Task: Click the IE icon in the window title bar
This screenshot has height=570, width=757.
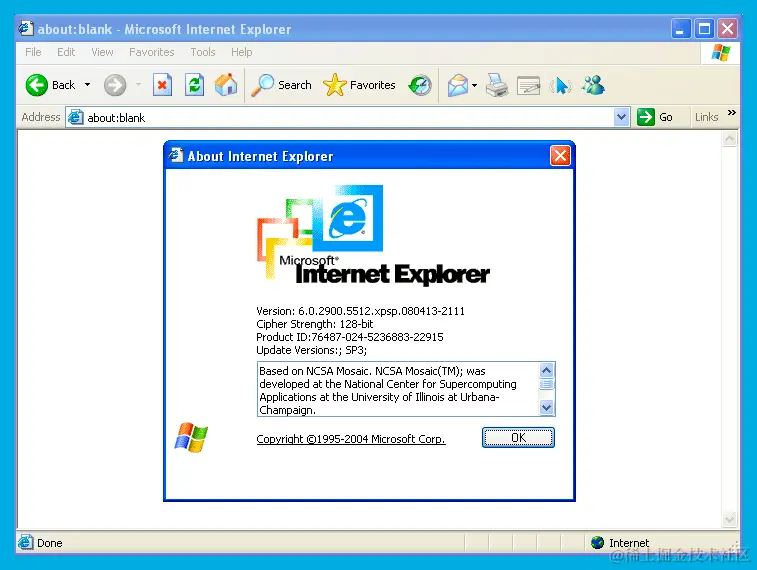Action: click(x=26, y=28)
